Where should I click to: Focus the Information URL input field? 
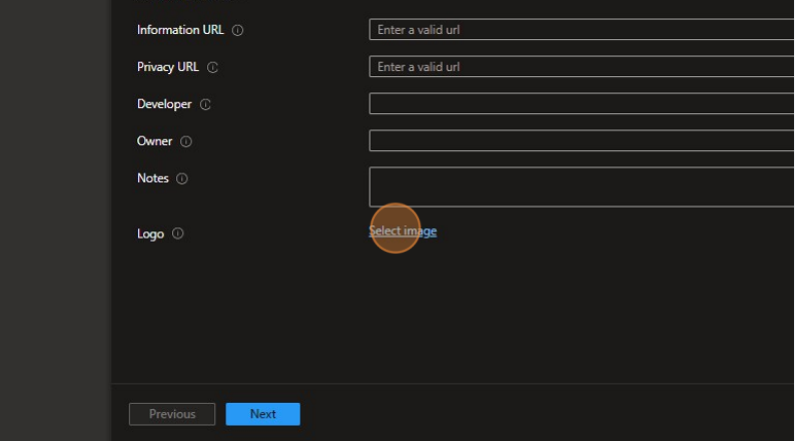(x=580, y=30)
